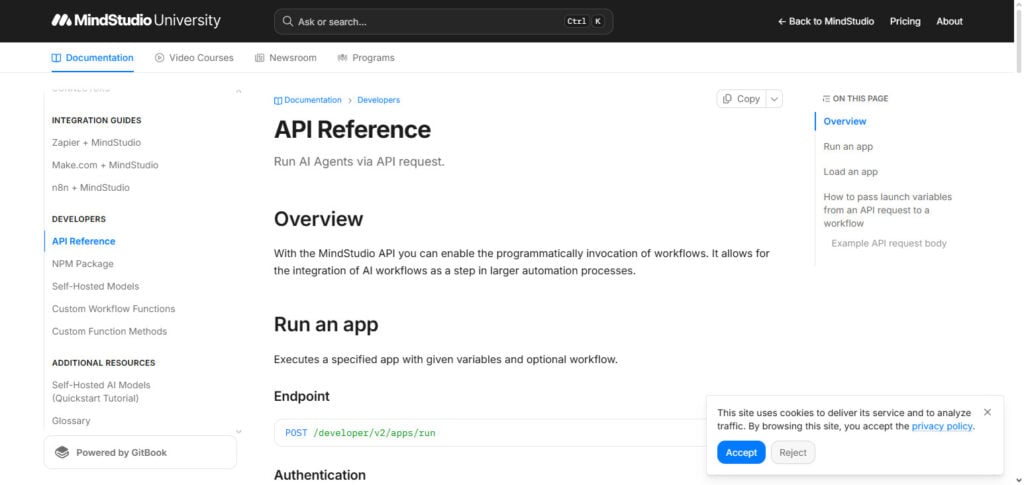Click the On This Page list icon
1024x485 pixels.
pyautogui.click(x=827, y=99)
